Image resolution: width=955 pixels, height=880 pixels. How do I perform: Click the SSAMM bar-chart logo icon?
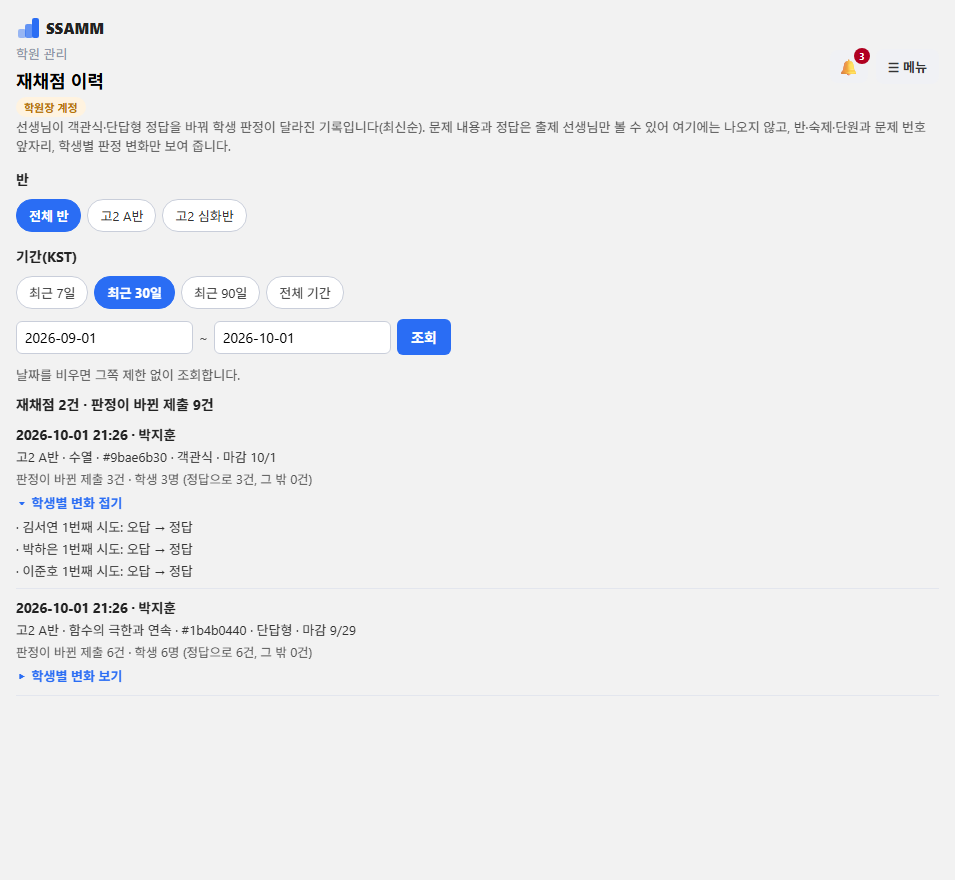click(28, 28)
